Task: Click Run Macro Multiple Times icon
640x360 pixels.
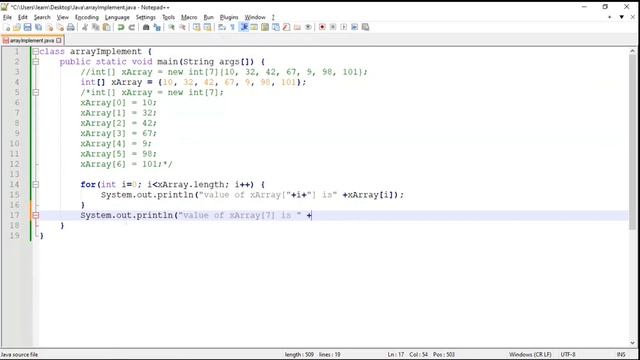Action: coord(354,27)
